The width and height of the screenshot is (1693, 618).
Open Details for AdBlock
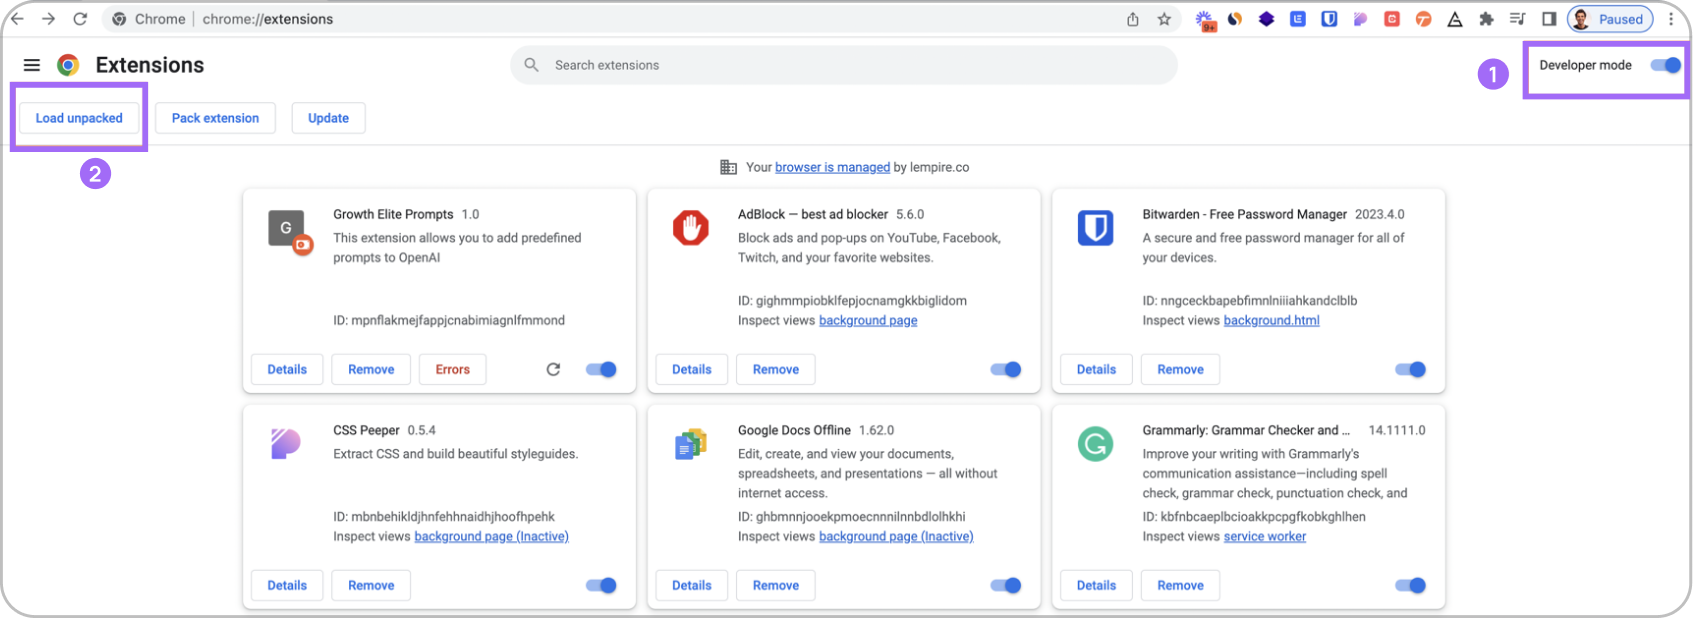(692, 369)
